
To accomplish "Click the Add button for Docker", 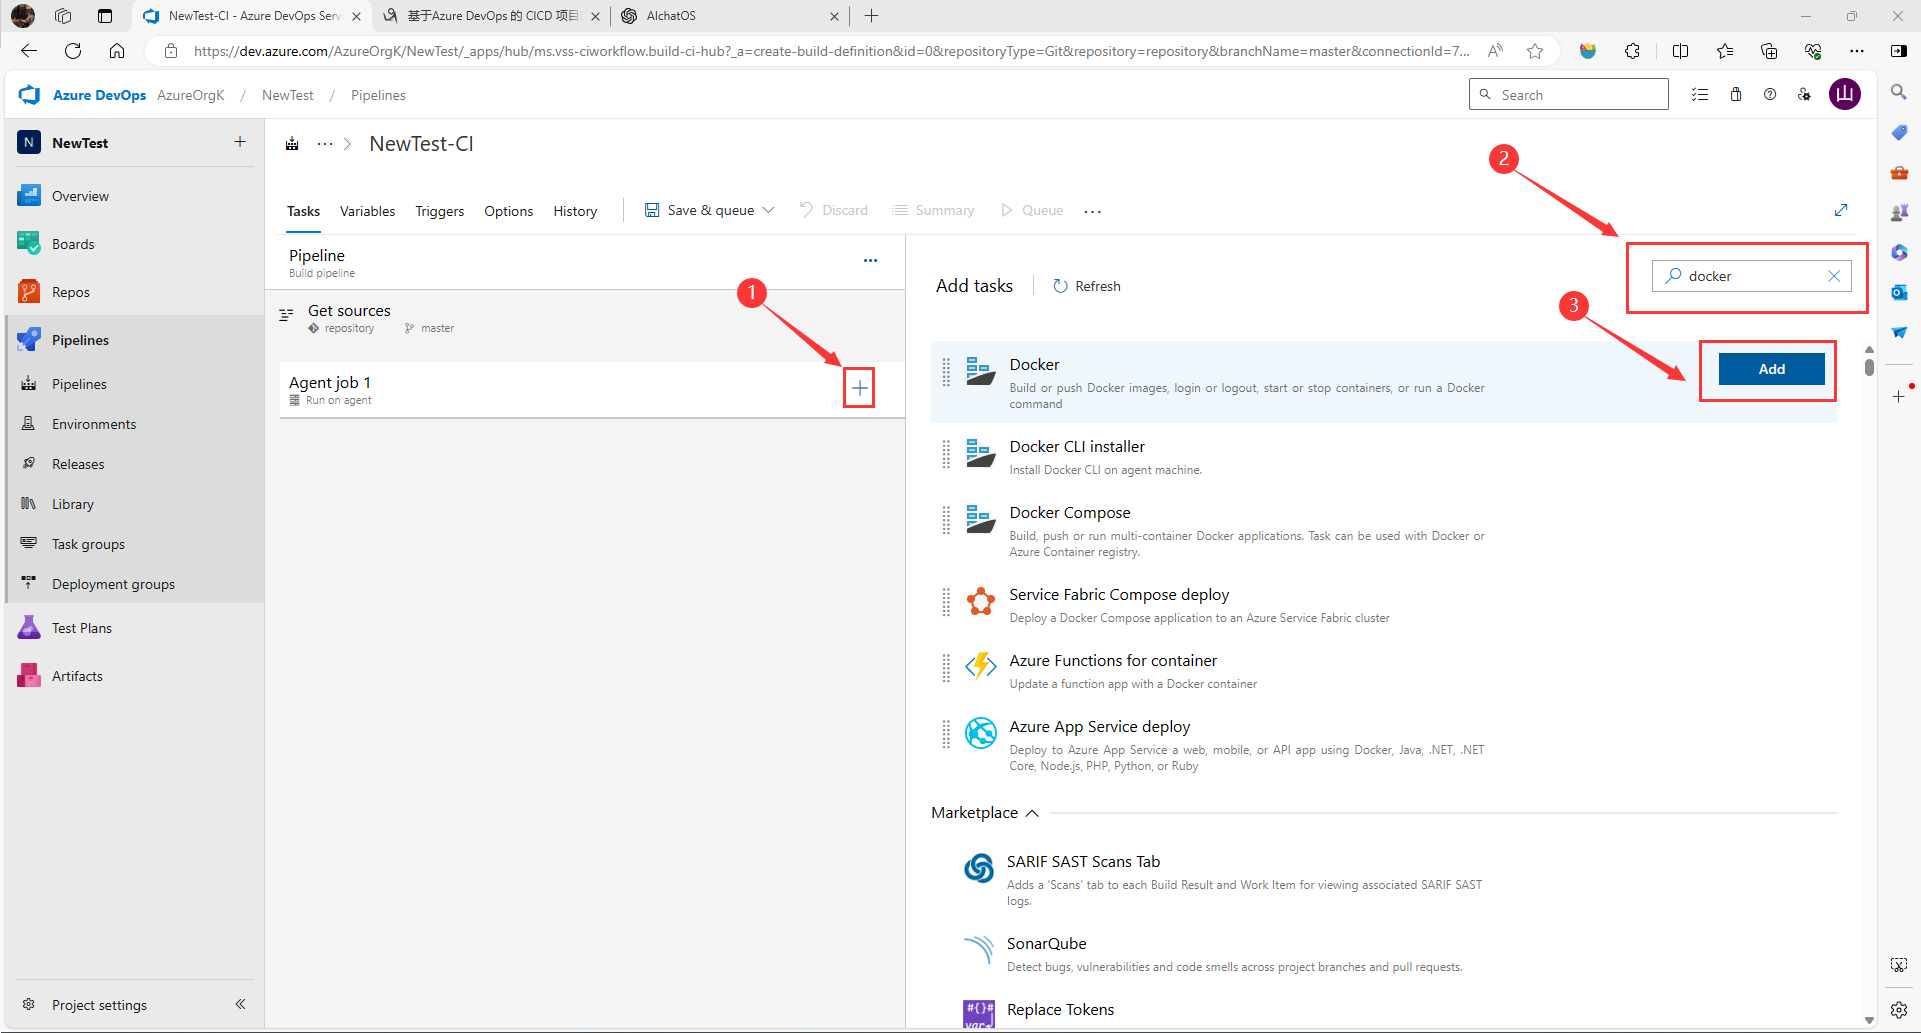I will click(x=1771, y=369).
